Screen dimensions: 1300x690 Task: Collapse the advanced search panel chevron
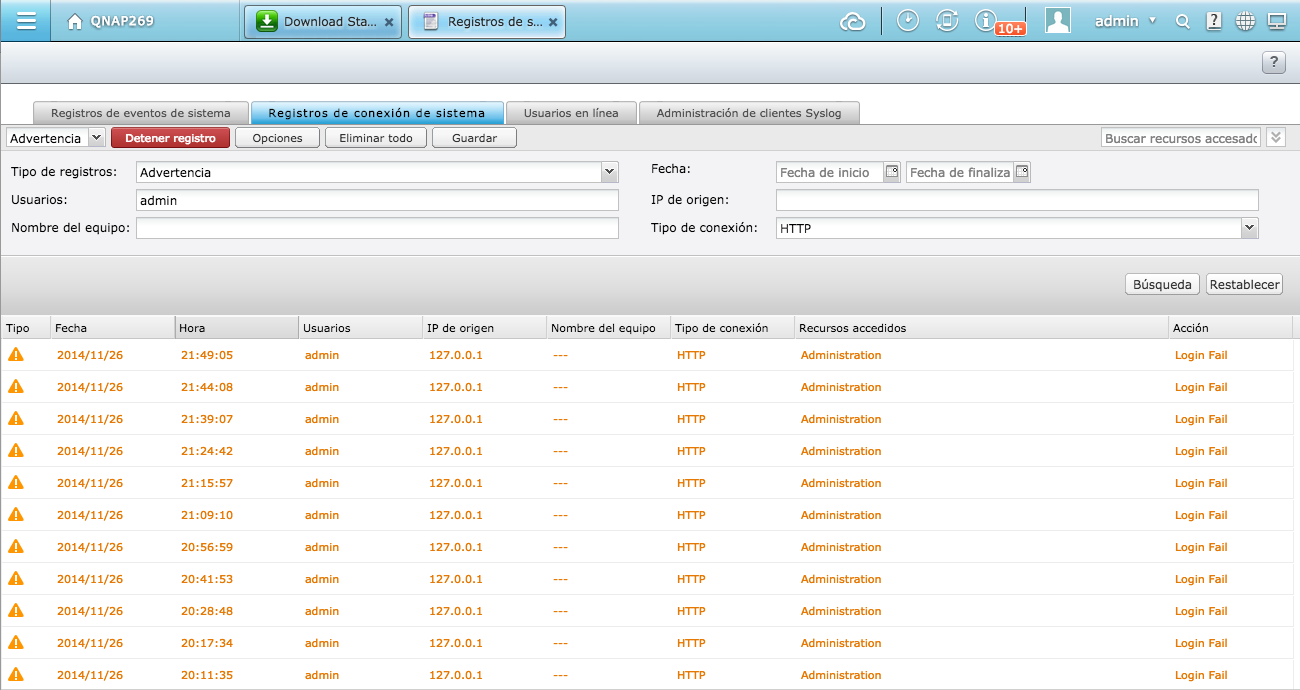pos(1275,137)
